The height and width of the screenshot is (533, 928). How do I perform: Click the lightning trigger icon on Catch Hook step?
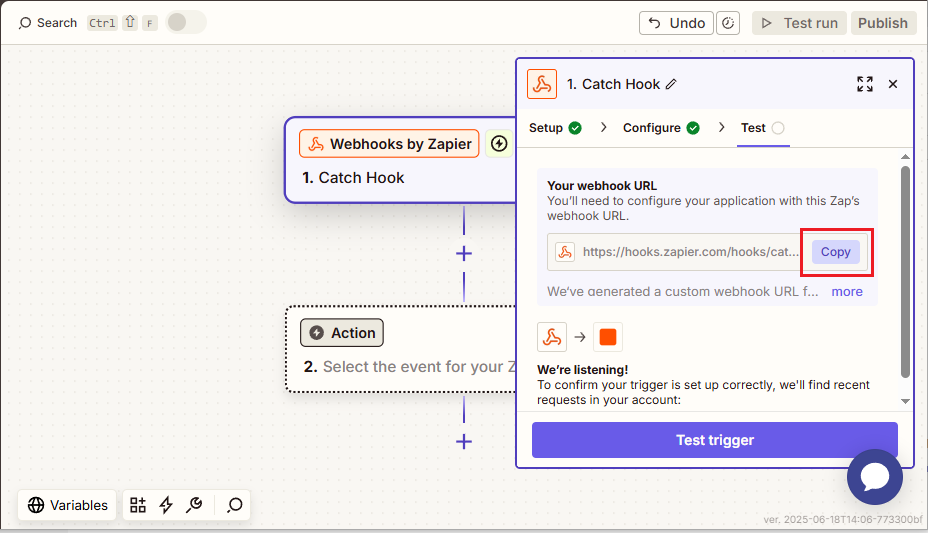click(499, 144)
